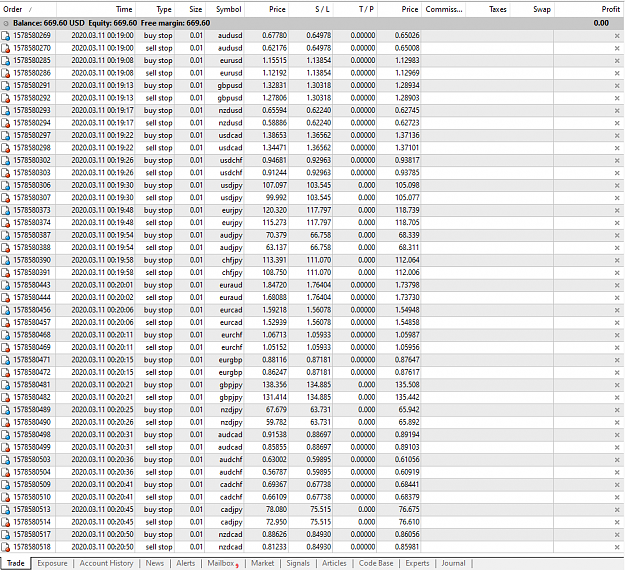625x570 pixels.
Task: Delete the eurchf buy stop order 1578580468
Action: click(617, 335)
